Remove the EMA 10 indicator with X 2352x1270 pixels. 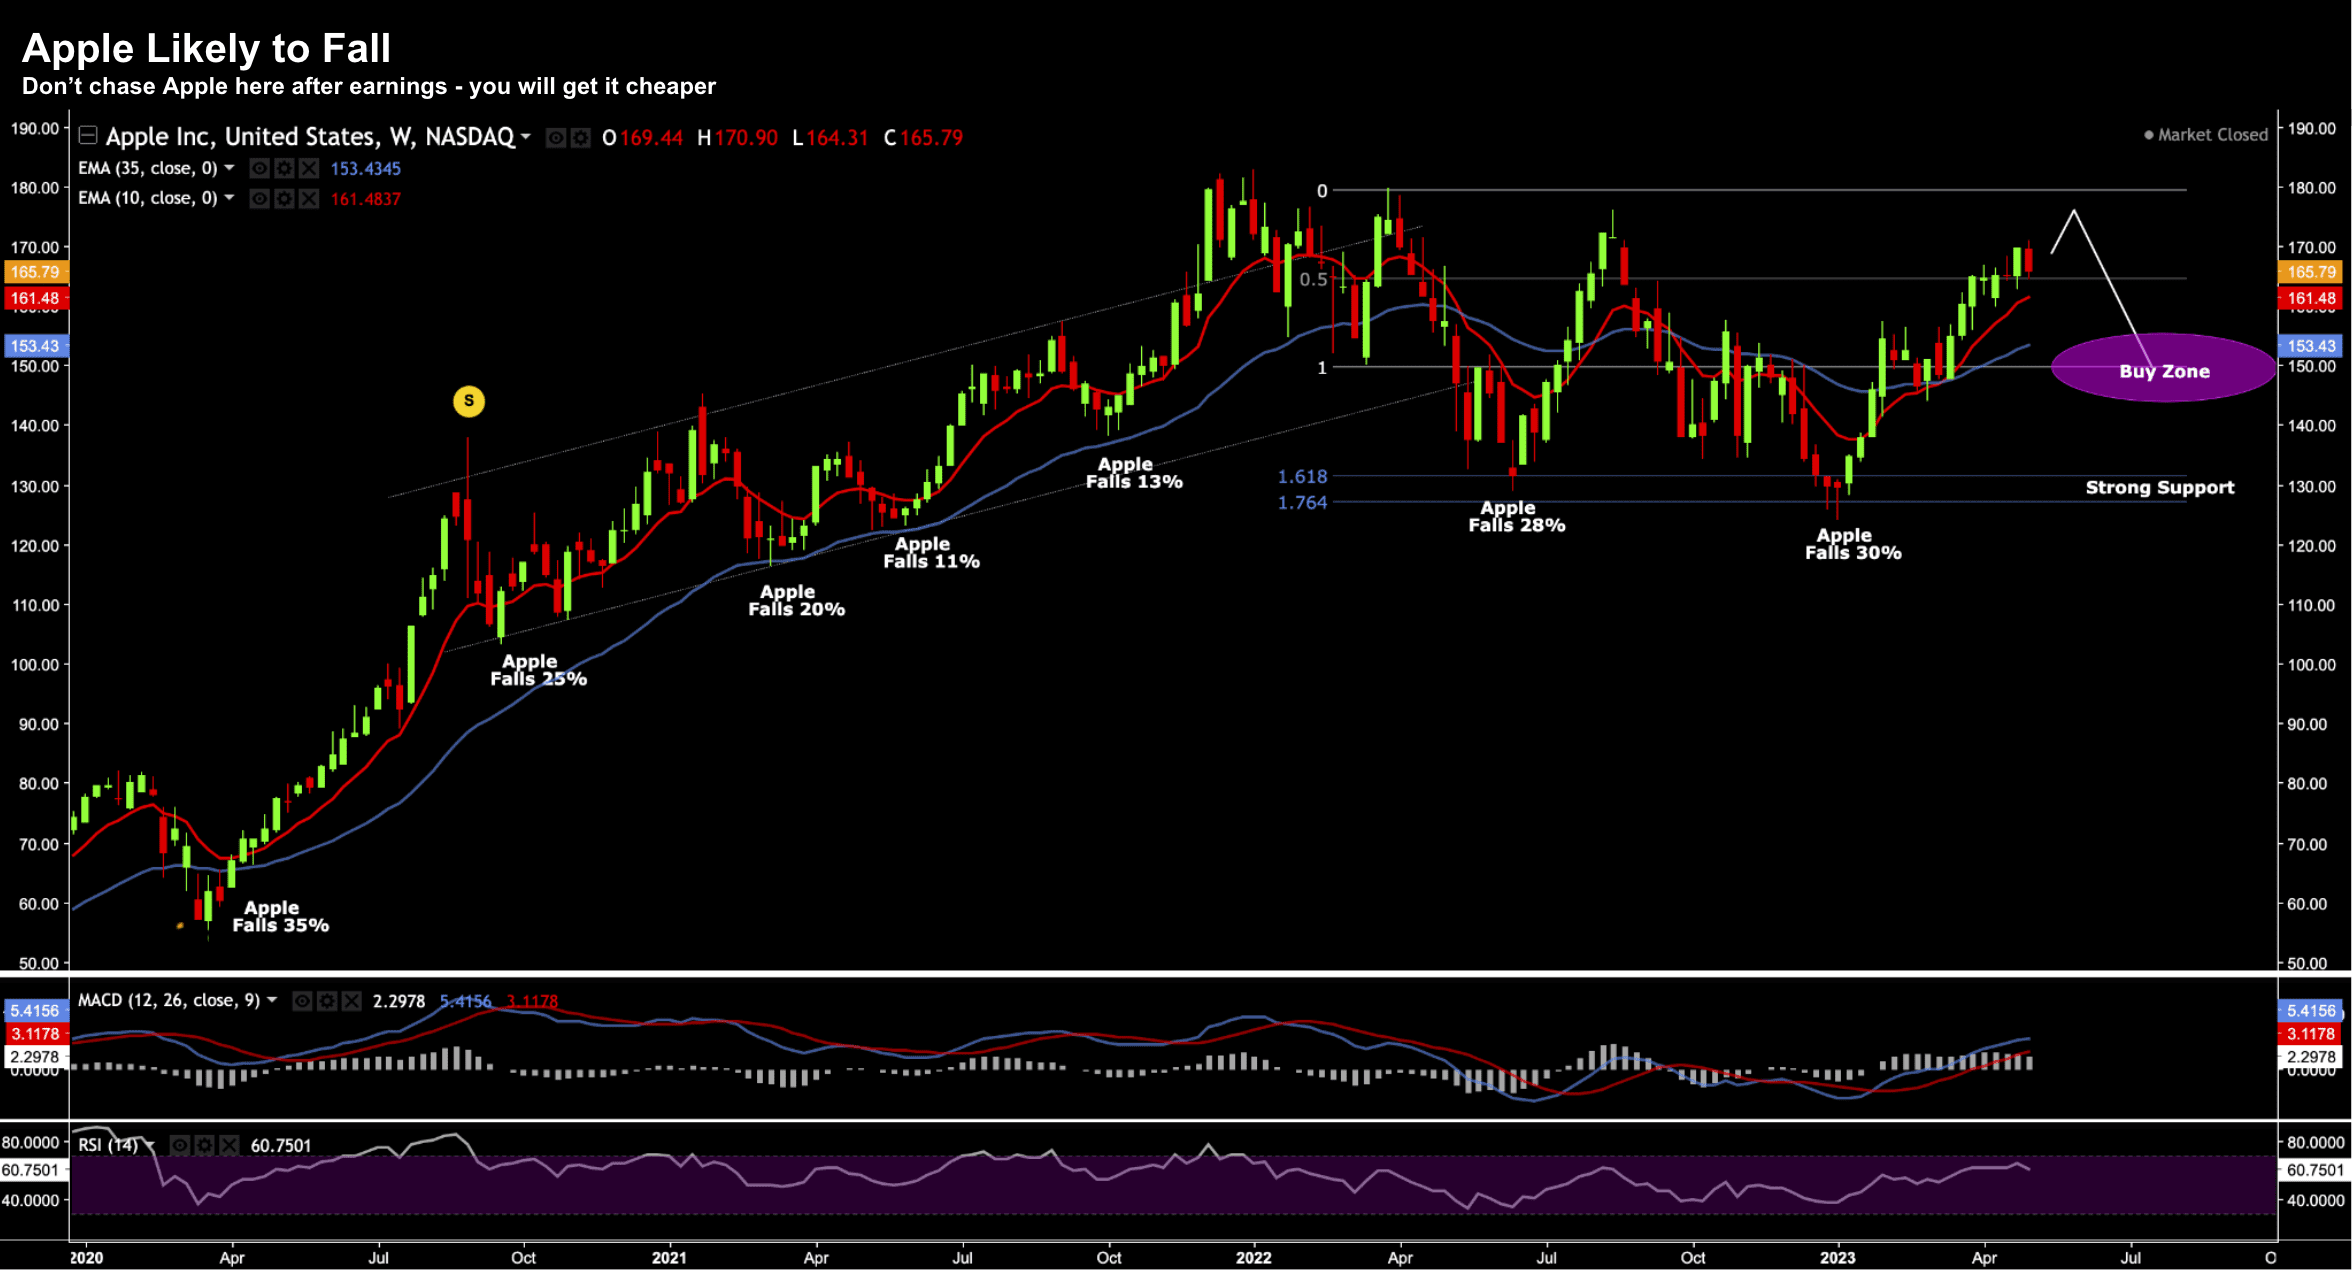309,199
